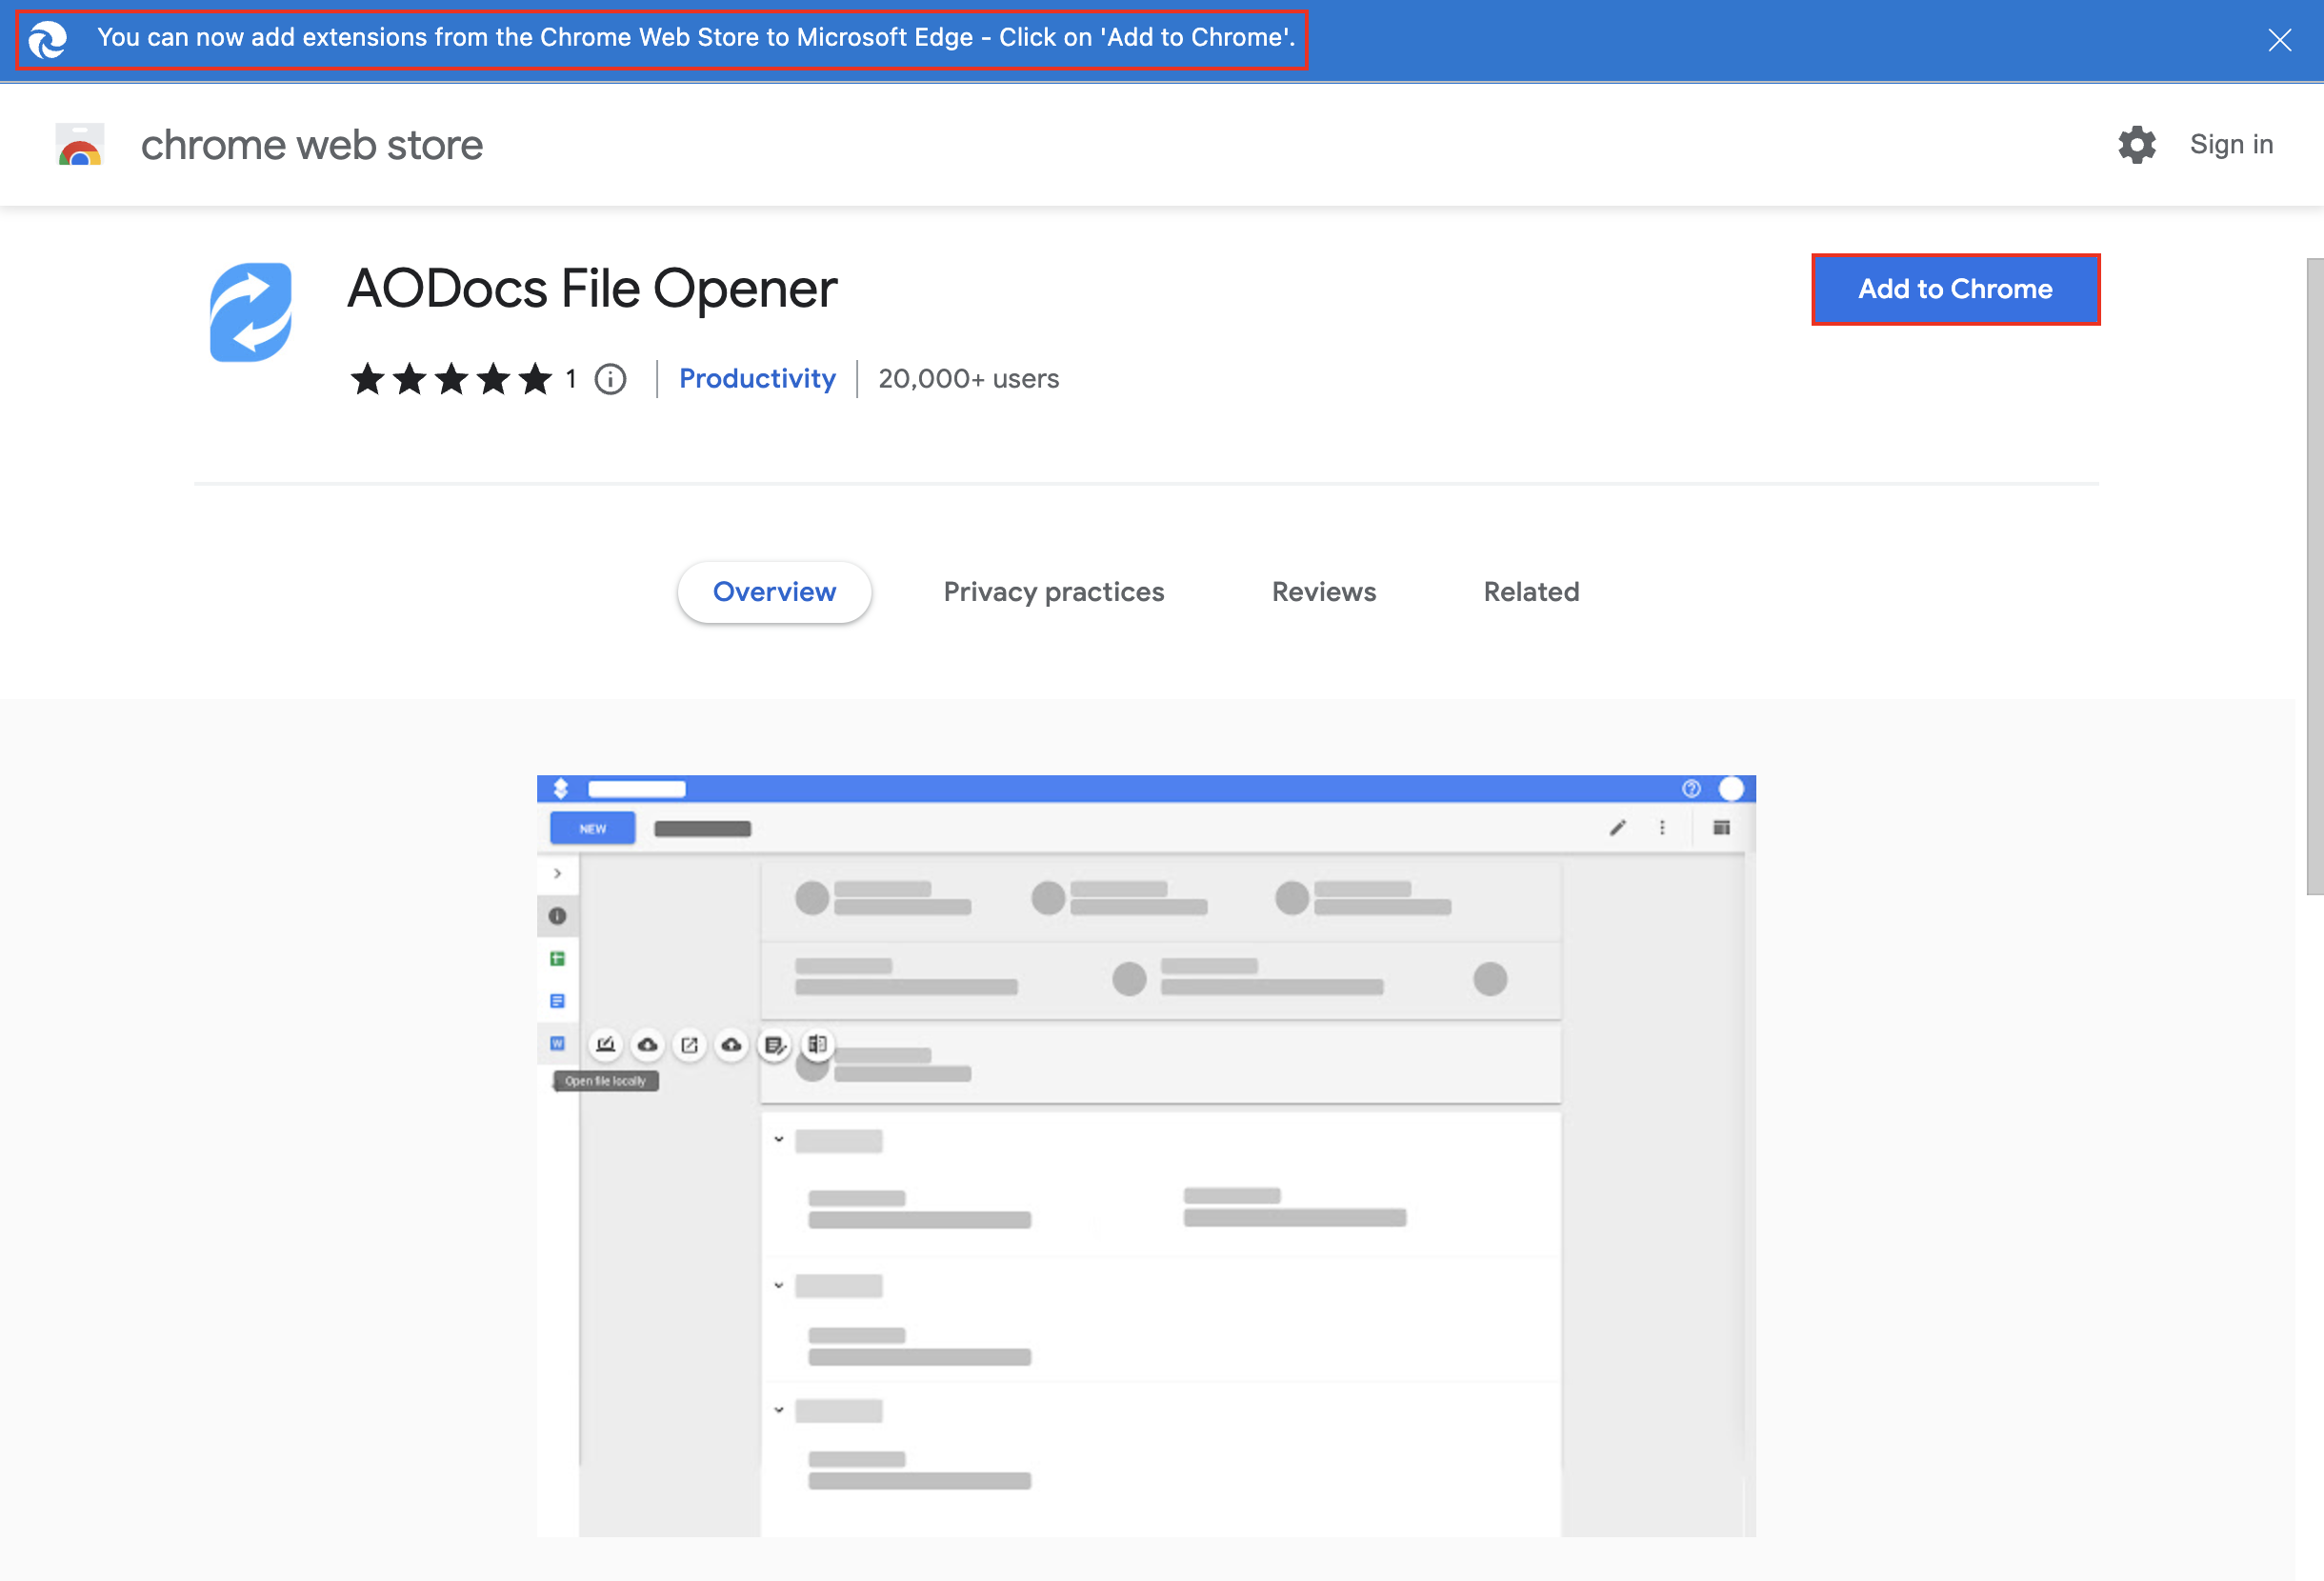Open the Reviews tab
Image resolution: width=2324 pixels, height=1581 pixels.
(x=1324, y=592)
